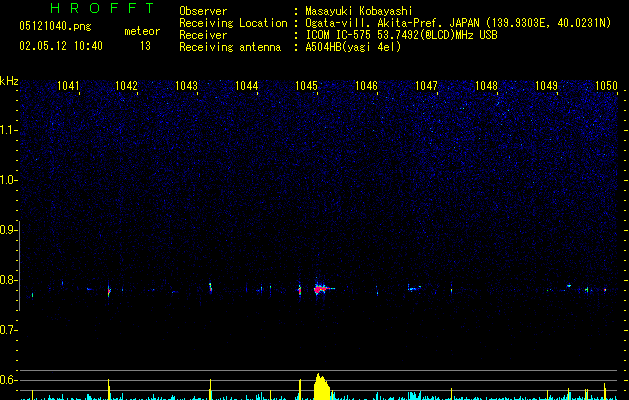Click the Receiving Location field label
This screenshot has height=400, width=629.
[233, 23]
